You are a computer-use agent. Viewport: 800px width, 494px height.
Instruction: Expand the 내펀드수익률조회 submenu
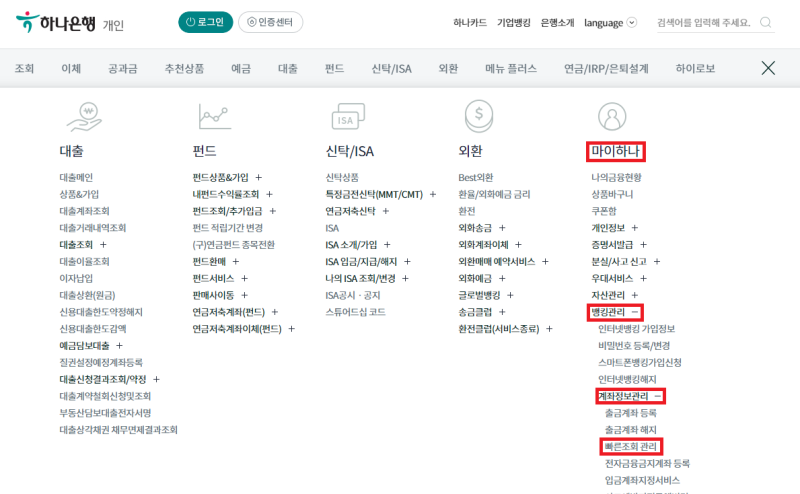[269, 194]
